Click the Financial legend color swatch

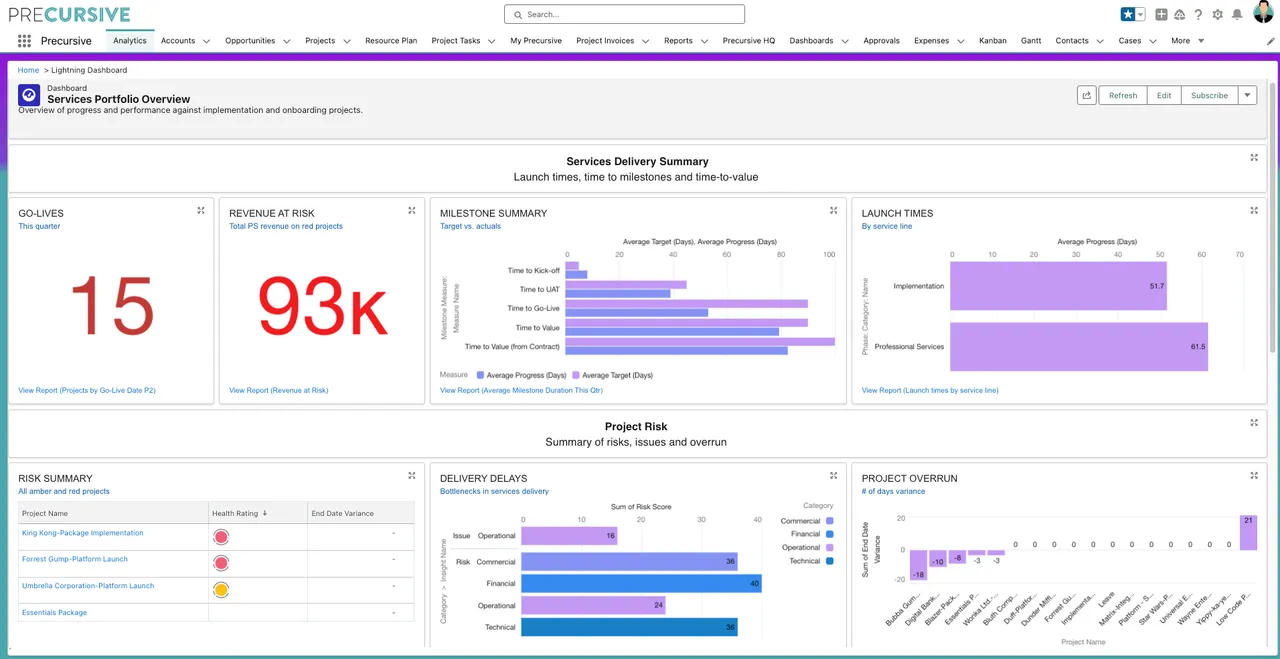[829, 534]
